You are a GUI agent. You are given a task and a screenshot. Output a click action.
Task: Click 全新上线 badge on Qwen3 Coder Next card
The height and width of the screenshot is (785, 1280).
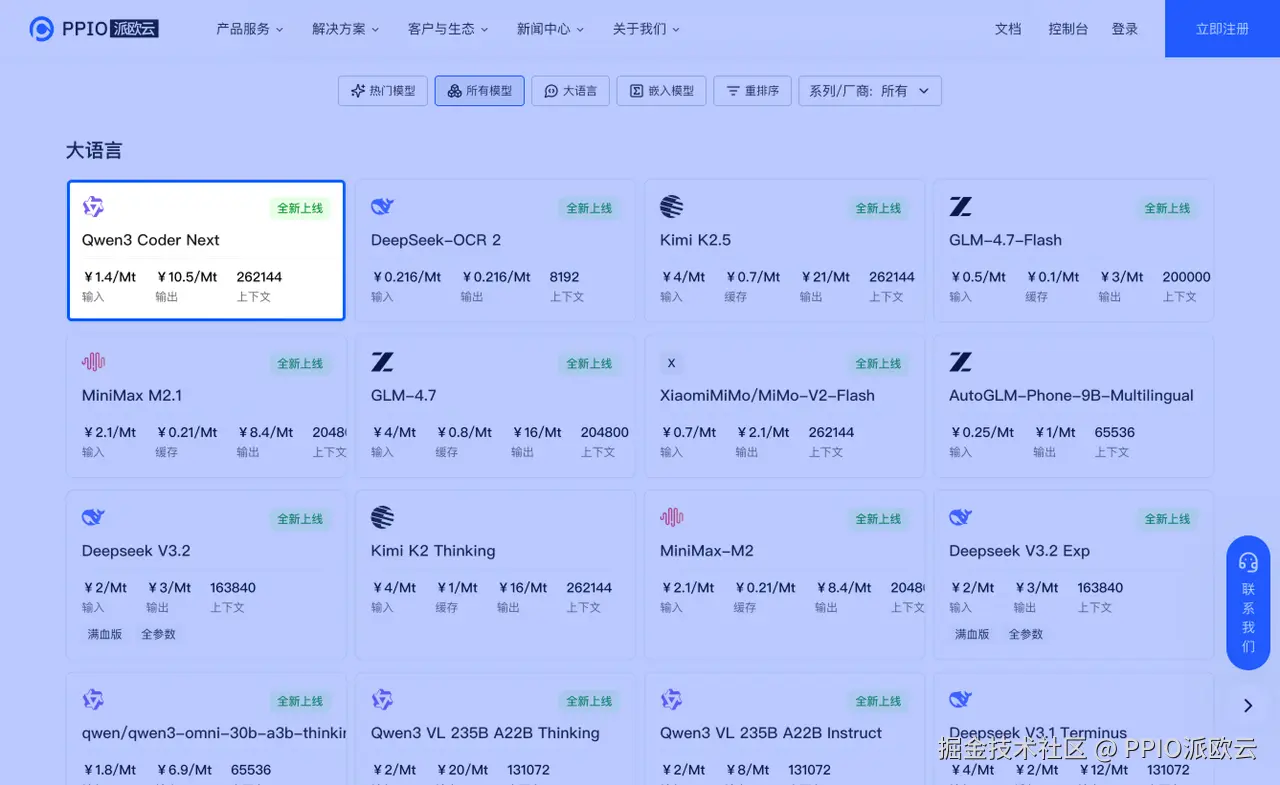point(300,208)
